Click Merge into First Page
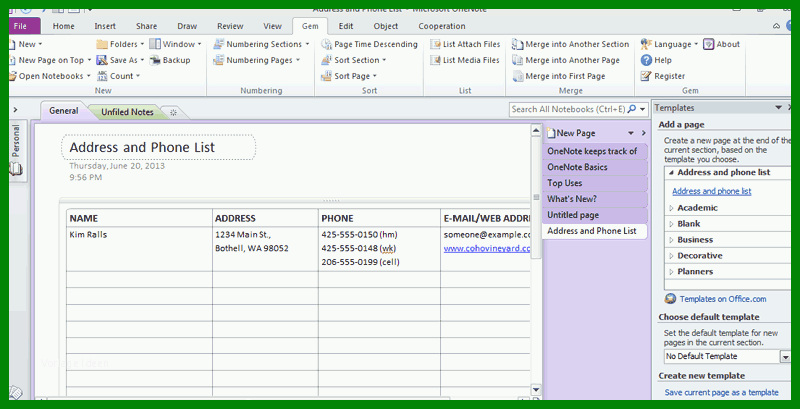 [x=559, y=76]
